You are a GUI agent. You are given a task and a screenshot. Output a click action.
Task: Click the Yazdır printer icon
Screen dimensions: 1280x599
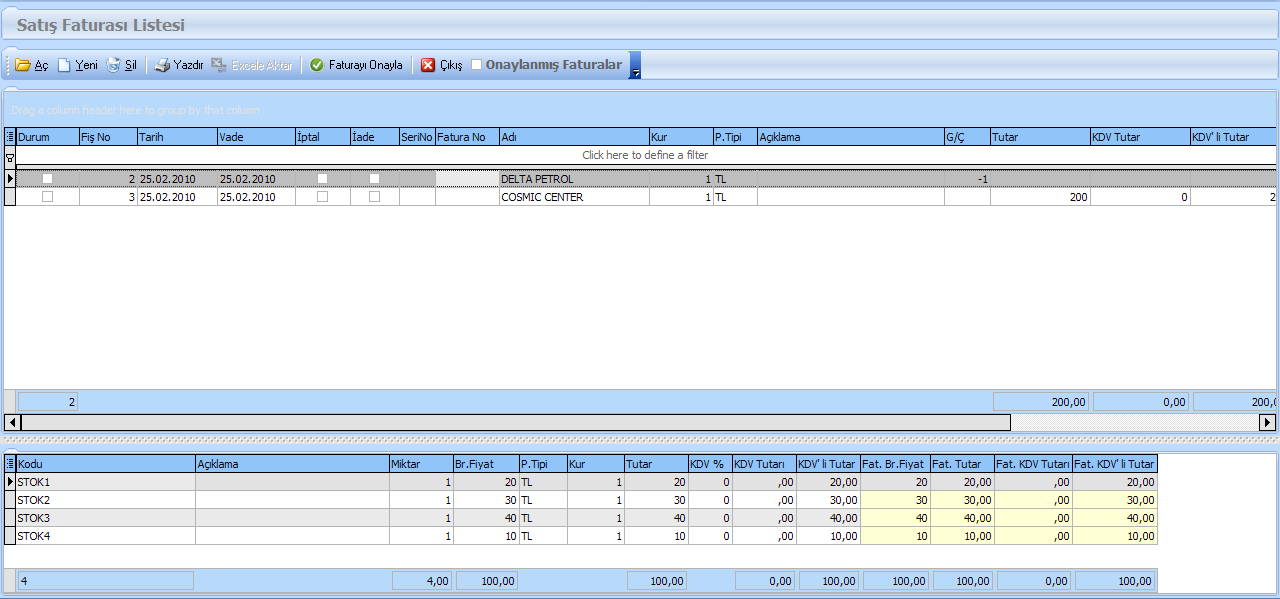click(x=162, y=65)
